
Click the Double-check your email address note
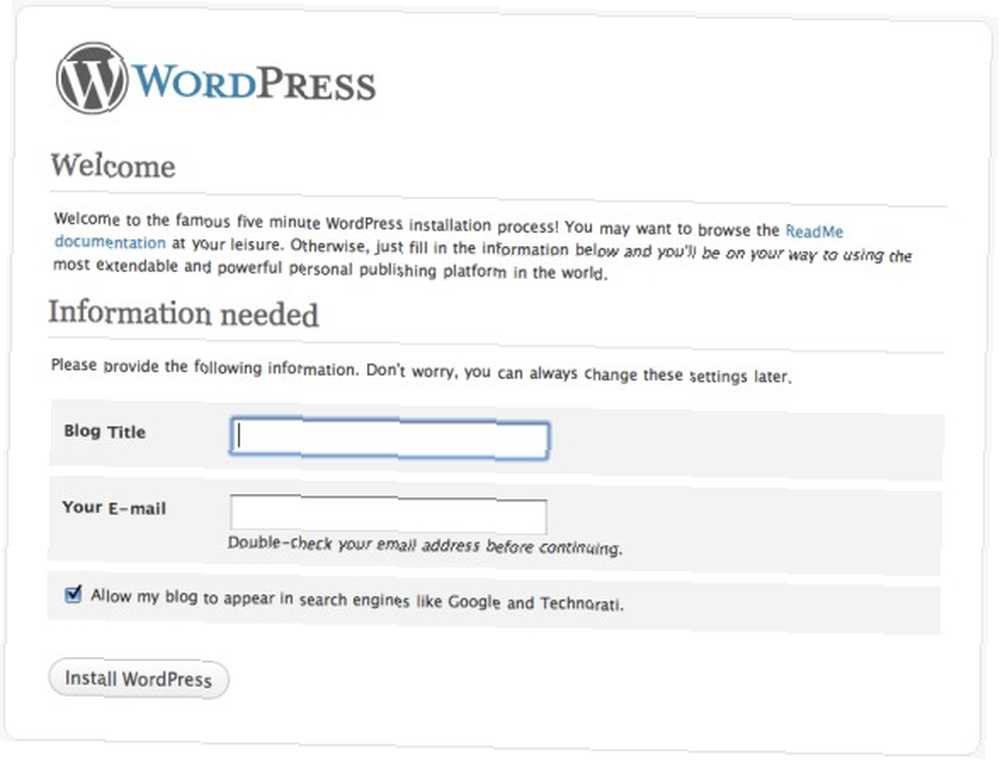pos(425,545)
